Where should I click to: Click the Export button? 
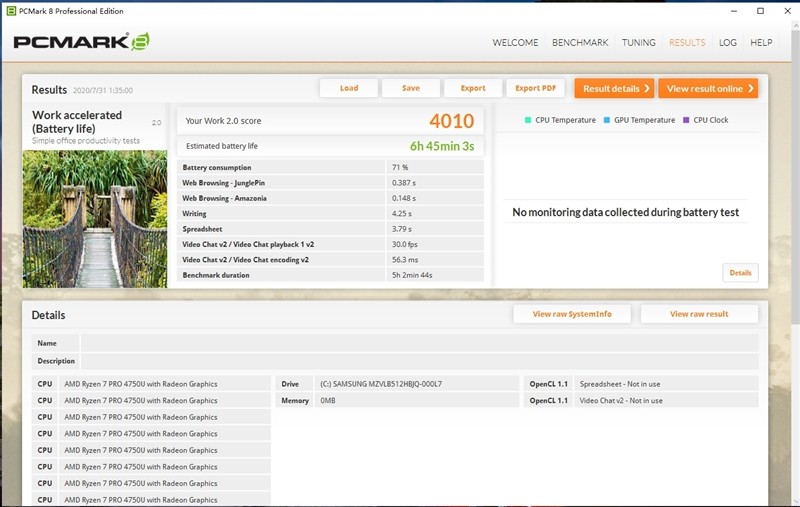tap(473, 88)
